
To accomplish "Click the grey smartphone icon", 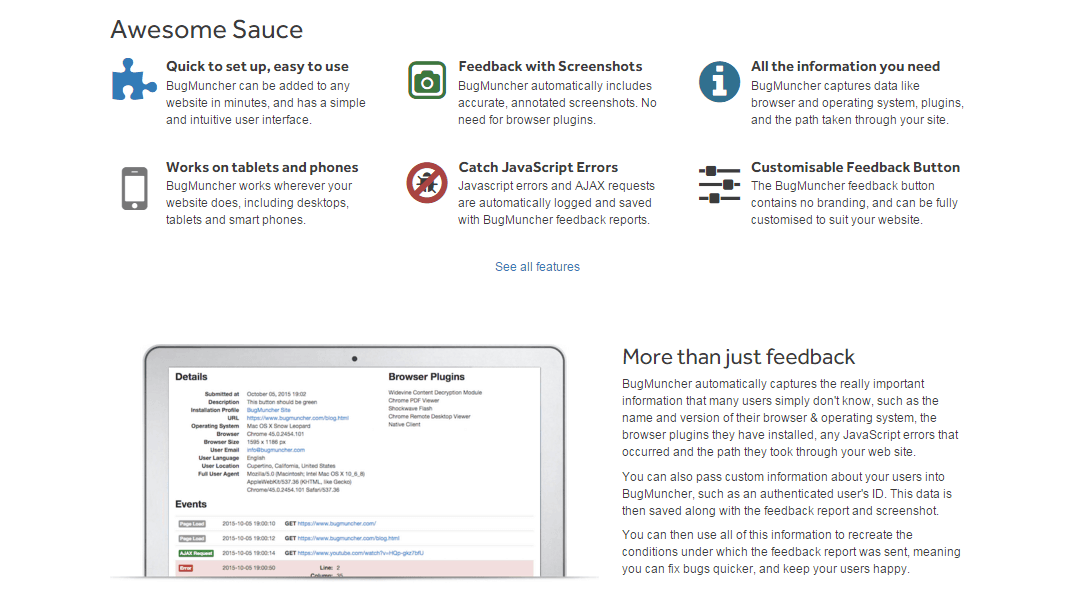I will click(134, 188).
